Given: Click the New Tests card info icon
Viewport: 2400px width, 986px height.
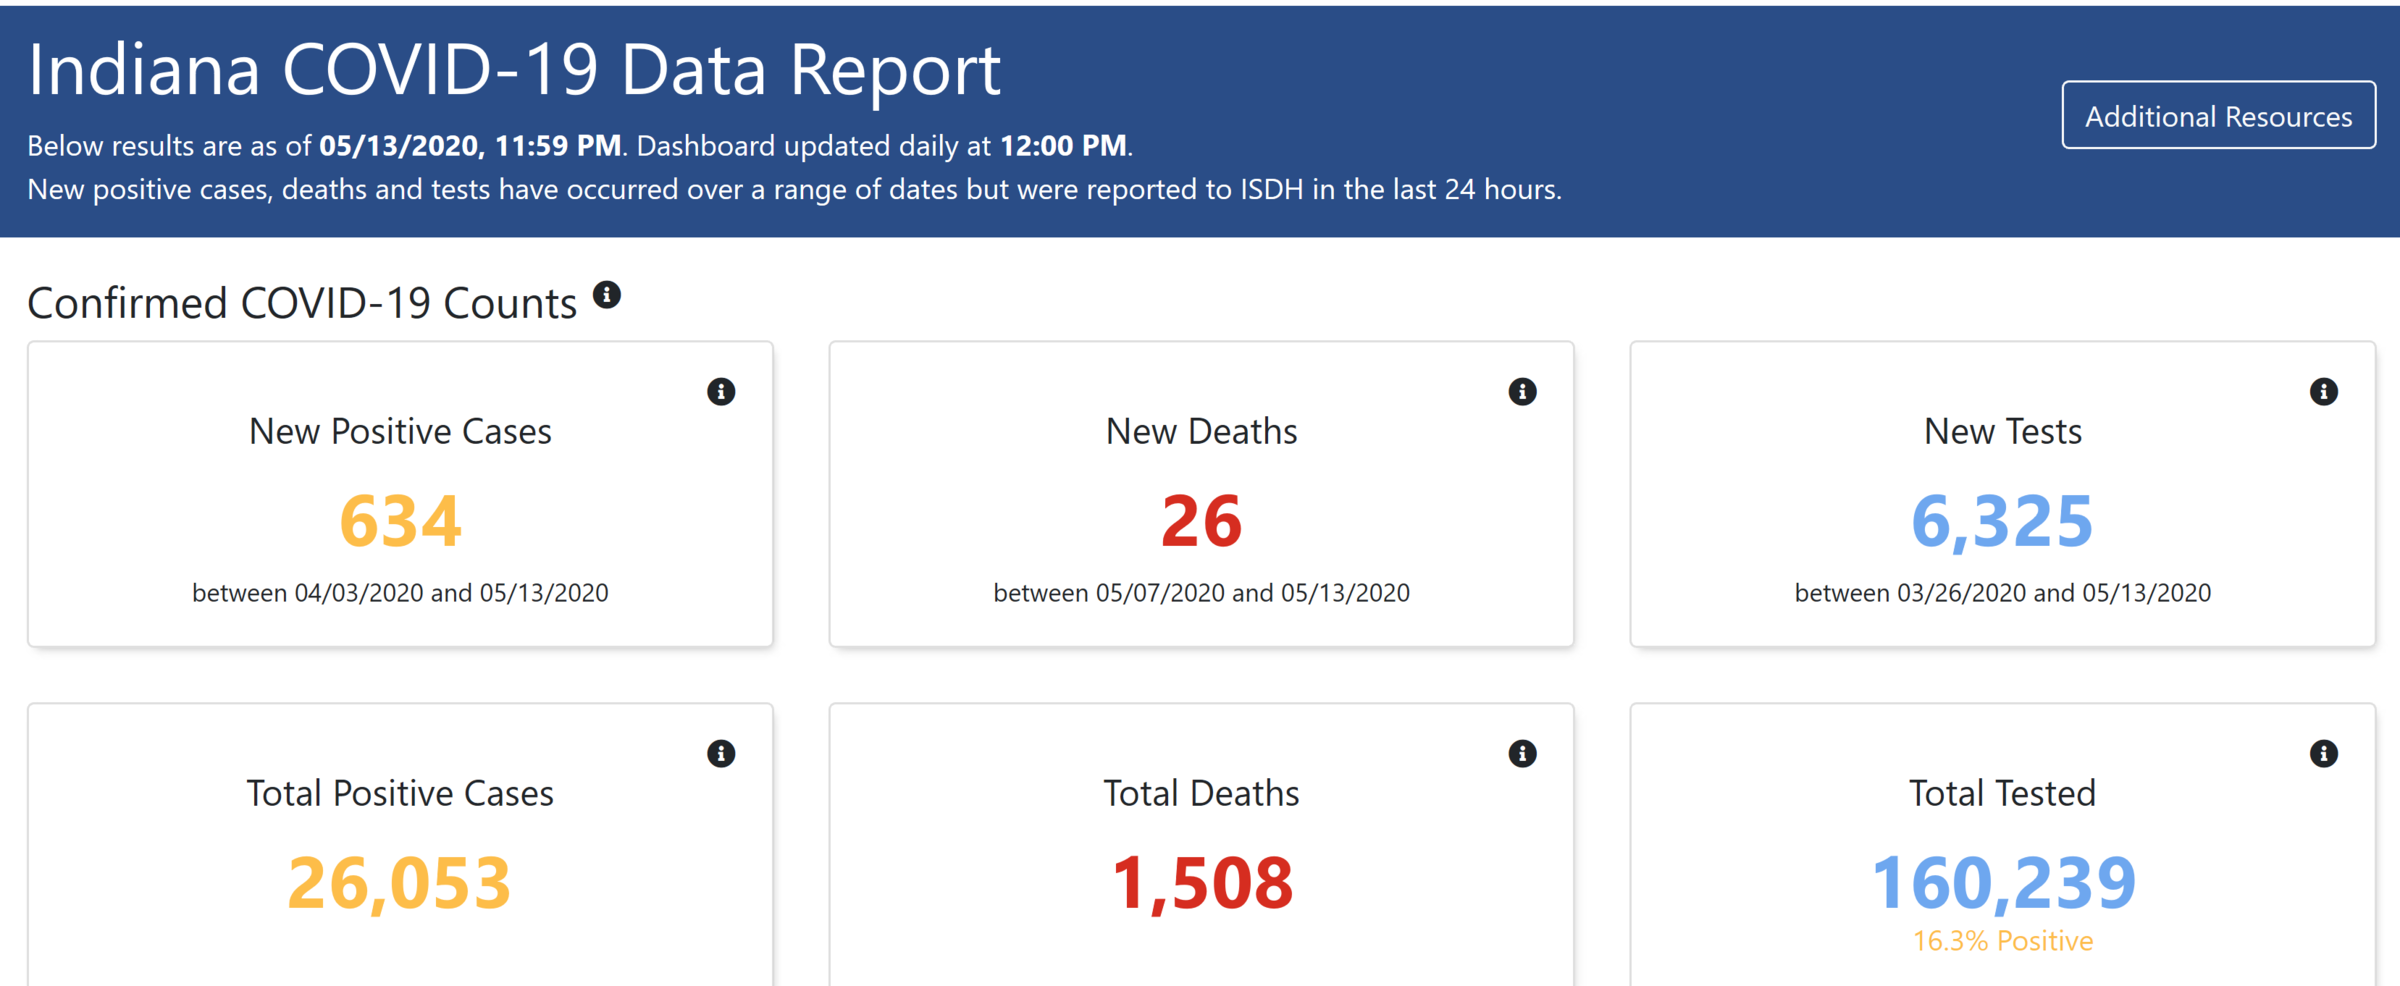Looking at the screenshot, I should pos(2323,392).
